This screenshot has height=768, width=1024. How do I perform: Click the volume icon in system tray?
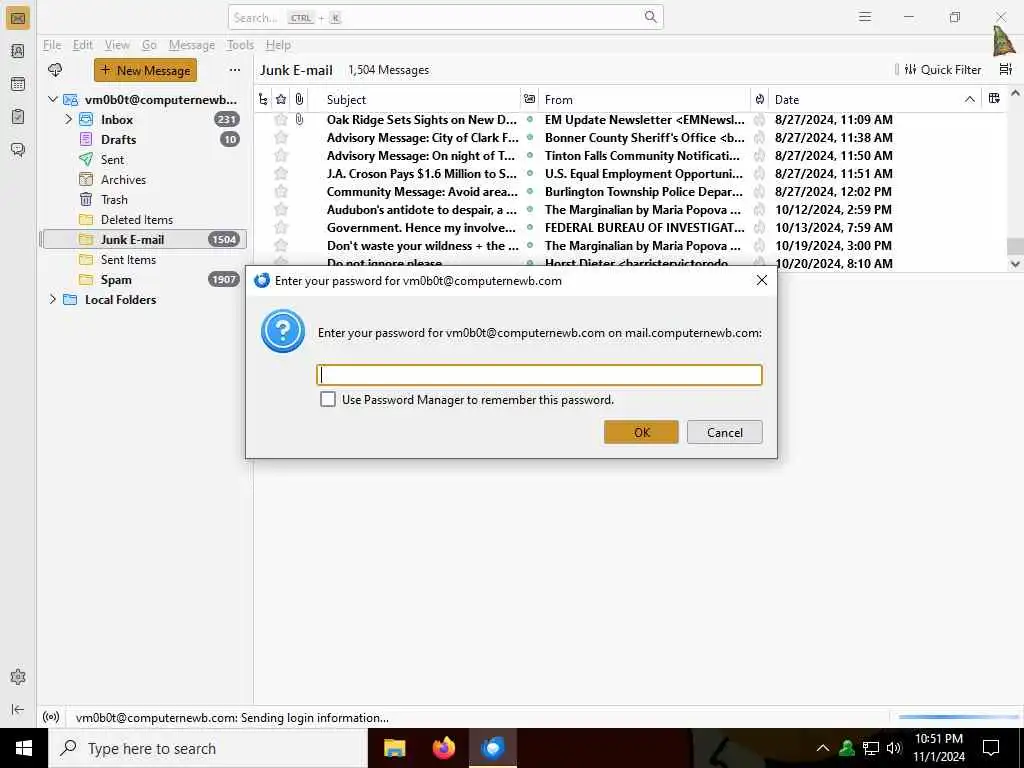pyautogui.click(x=894, y=748)
